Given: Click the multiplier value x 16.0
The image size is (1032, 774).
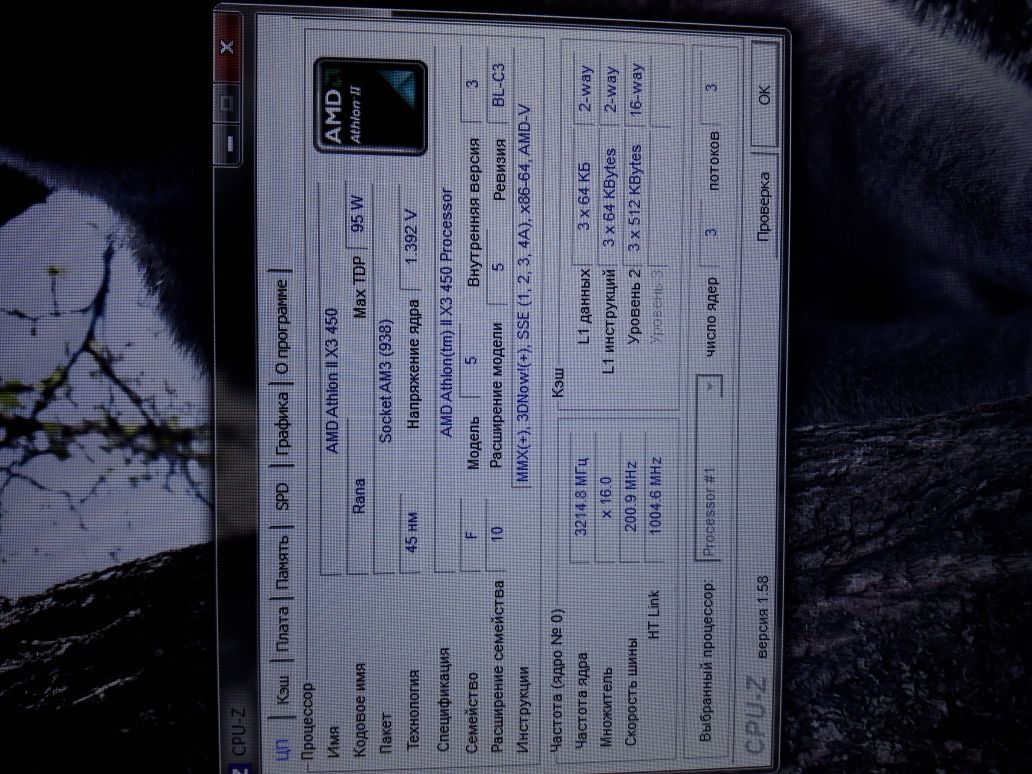Looking at the screenshot, I should 607,496.
